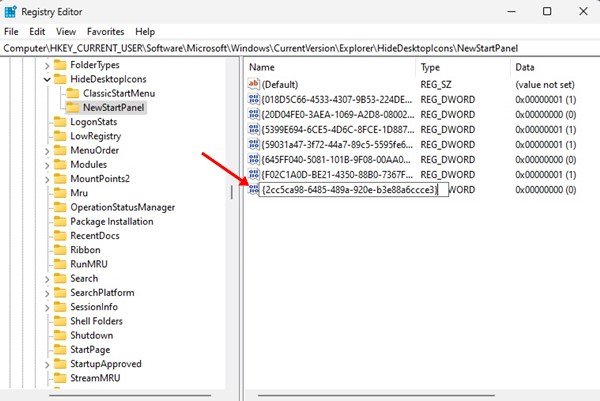Click the DWORD icon of {2cc5ca98 value
This screenshot has width=600, height=401.
253,189
